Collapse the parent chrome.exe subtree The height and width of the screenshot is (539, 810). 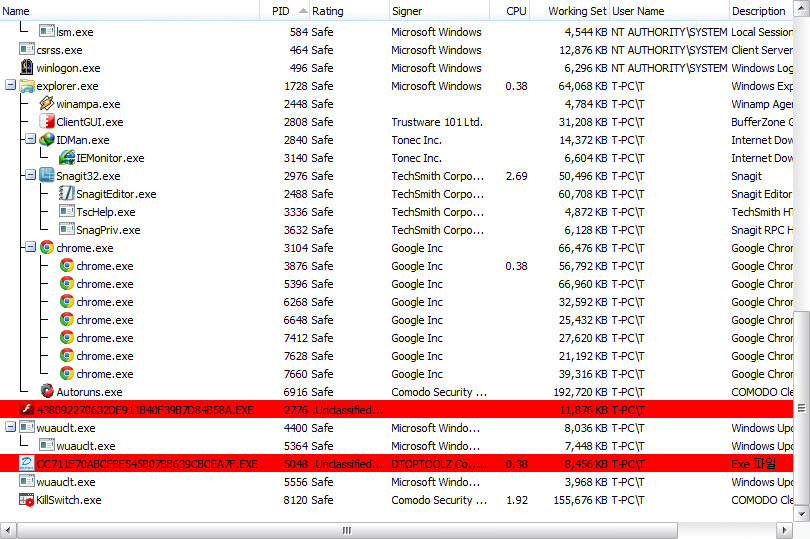pyautogui.click(x=30, y=247)
